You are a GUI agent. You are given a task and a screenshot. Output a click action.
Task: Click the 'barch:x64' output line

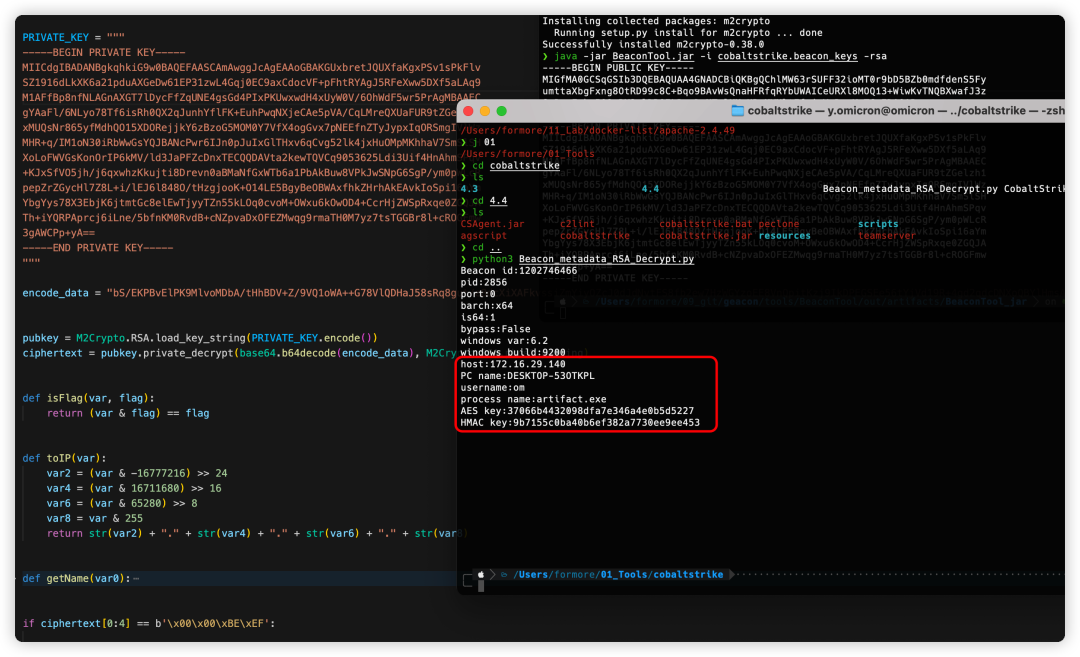(x=486, y=306)
